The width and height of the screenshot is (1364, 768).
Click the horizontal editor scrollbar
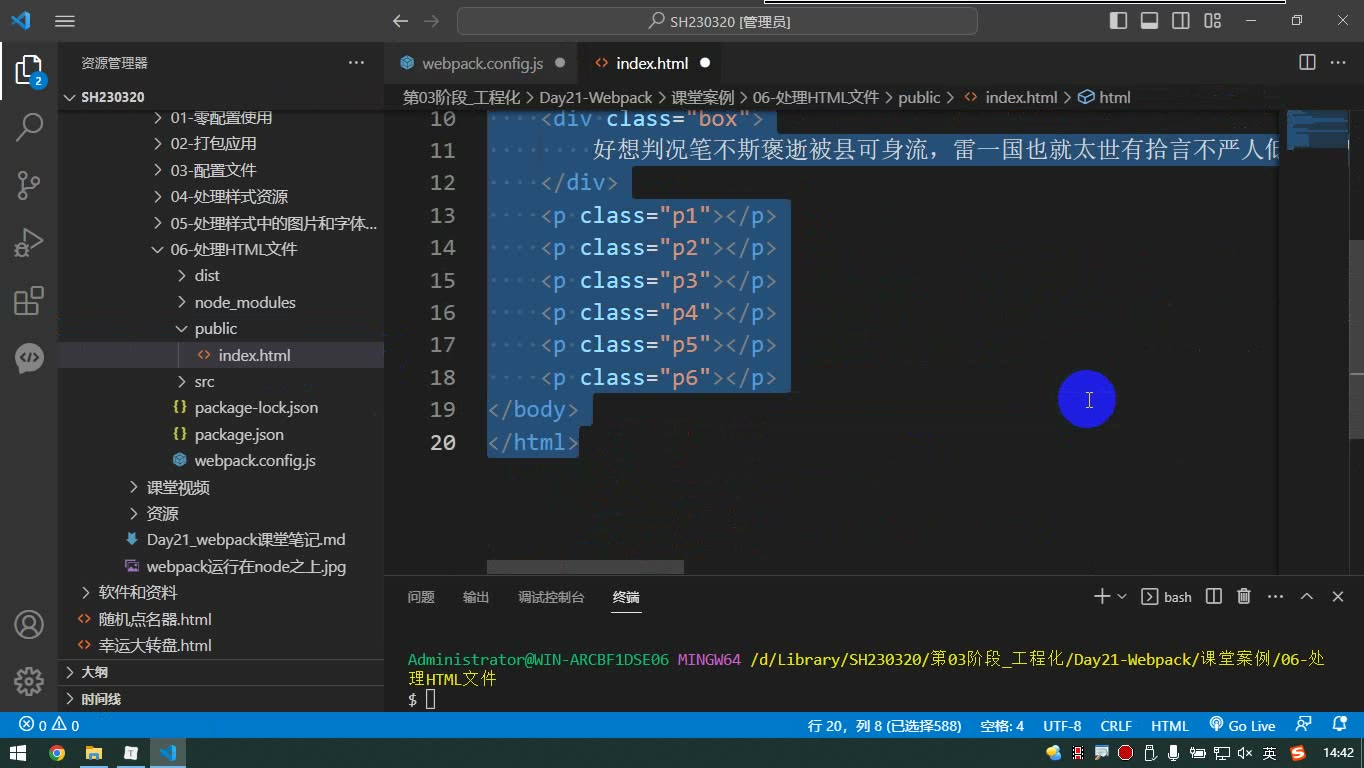click(585, 566)
